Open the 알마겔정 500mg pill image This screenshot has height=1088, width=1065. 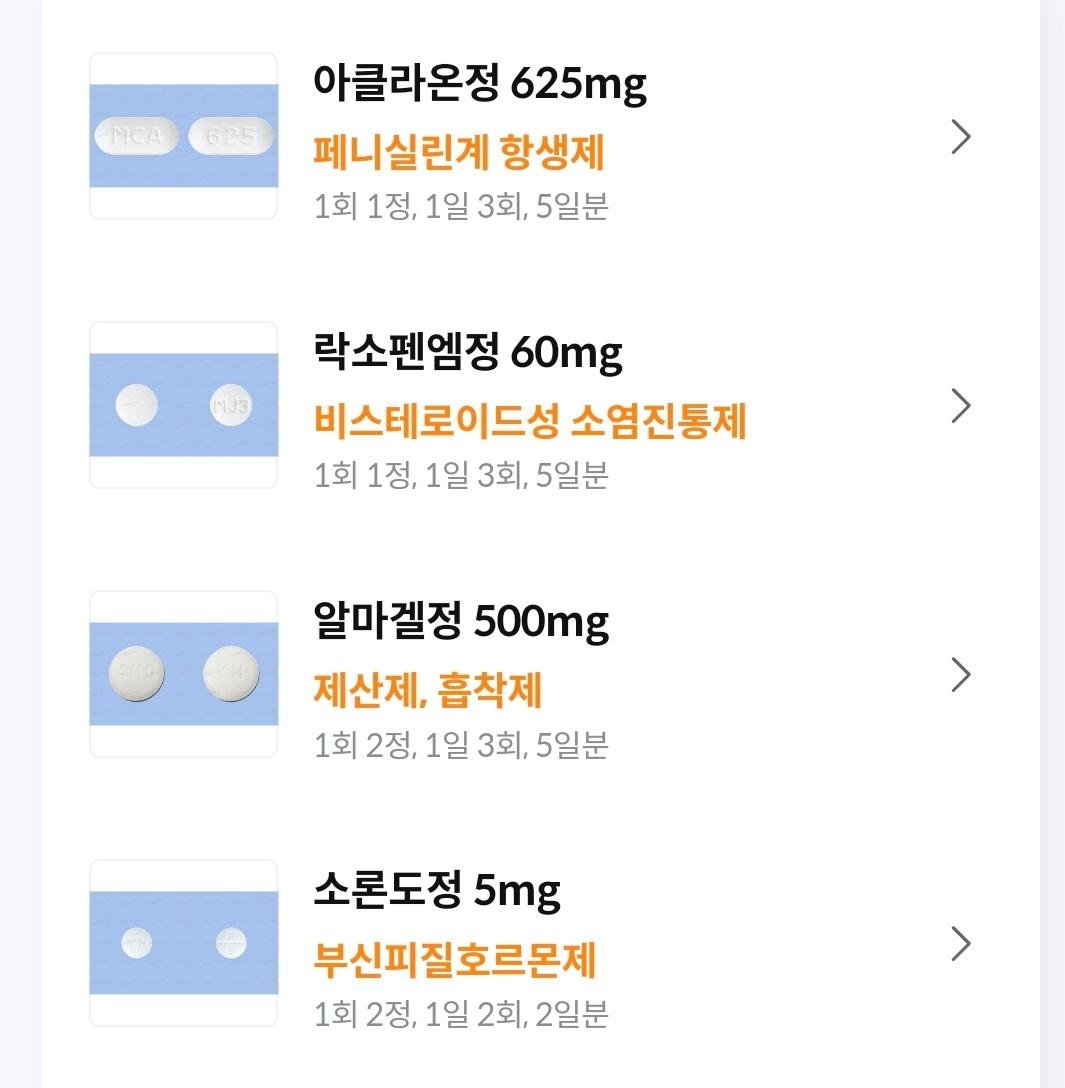[183, 674]
